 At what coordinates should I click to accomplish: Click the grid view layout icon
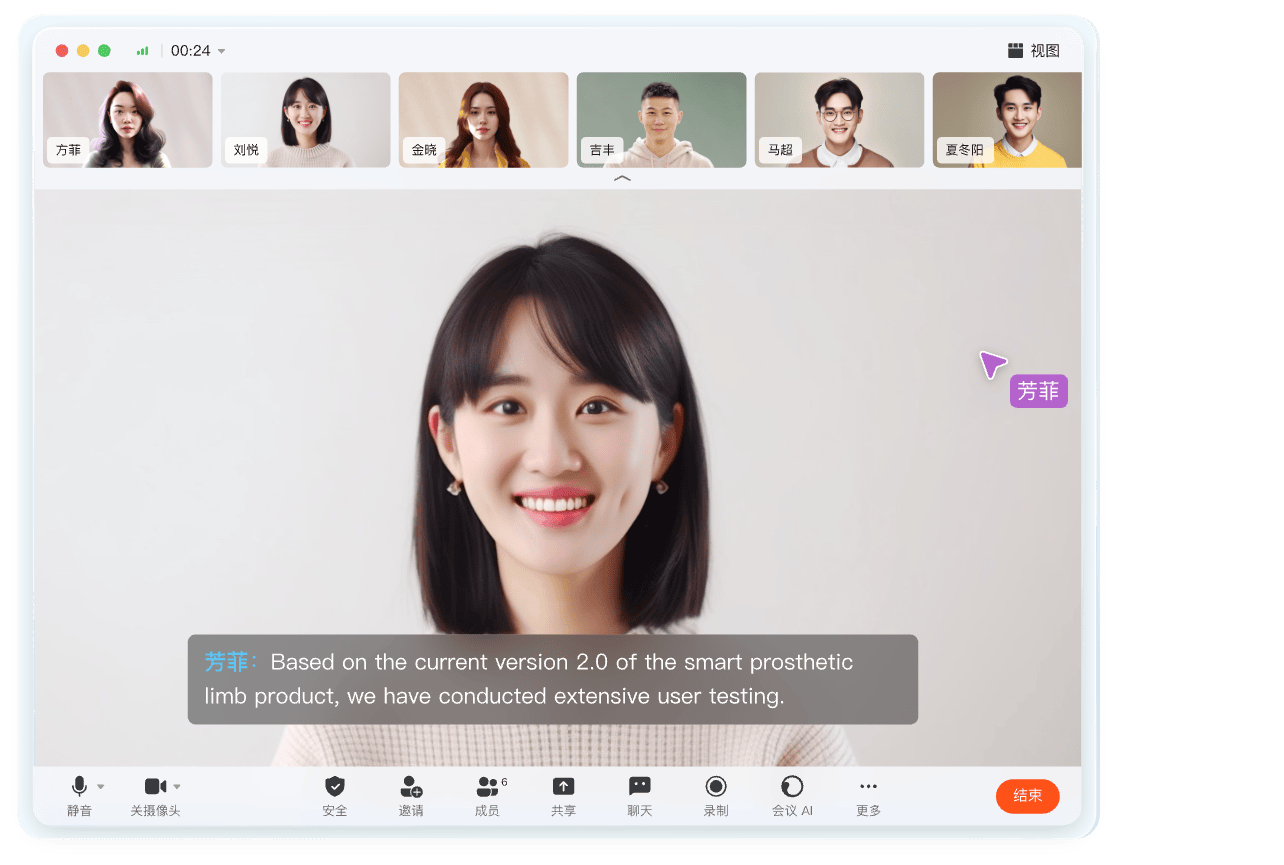[x=1015, y=51]
